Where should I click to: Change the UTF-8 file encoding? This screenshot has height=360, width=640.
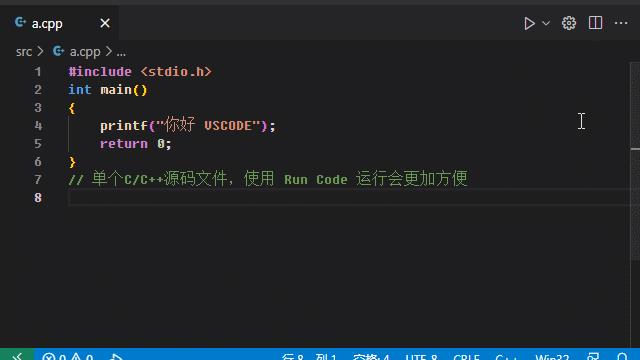(422, 356)
